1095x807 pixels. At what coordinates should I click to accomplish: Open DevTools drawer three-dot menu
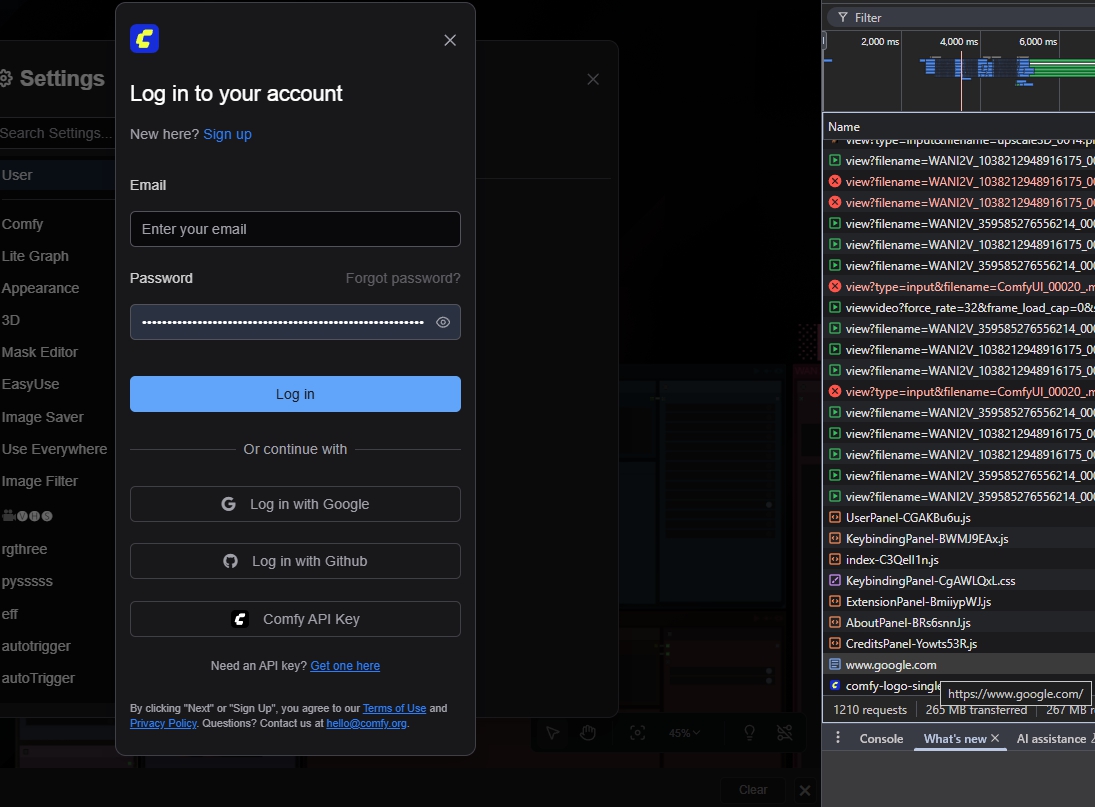[x=838, y=738]
